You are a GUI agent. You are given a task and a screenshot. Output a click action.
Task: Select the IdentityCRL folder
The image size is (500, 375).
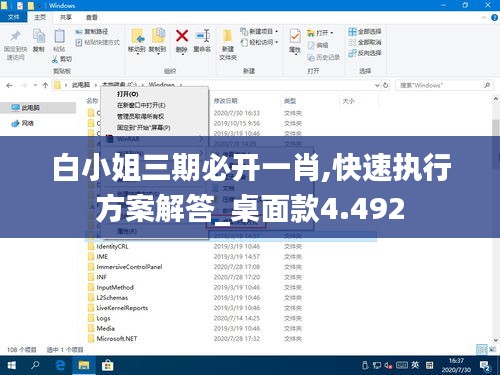[x=112, y=246]
